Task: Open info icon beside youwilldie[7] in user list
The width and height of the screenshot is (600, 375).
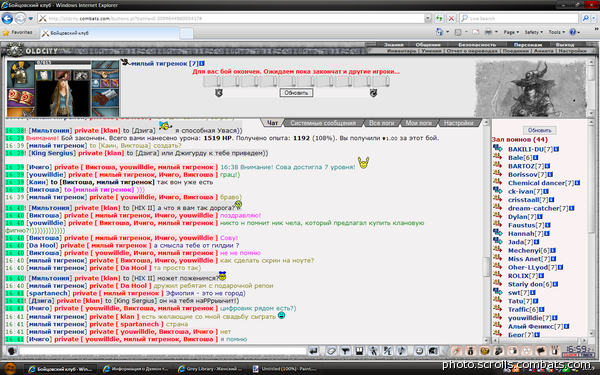Action: (554, 318)
